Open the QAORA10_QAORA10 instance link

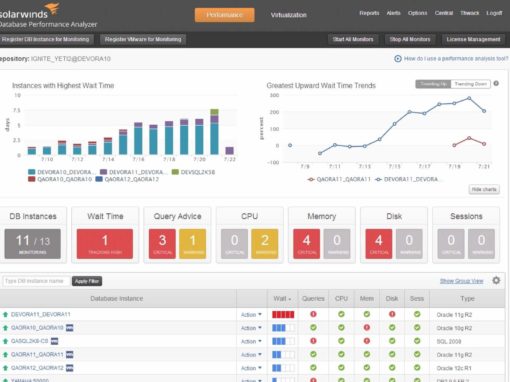(37, 328)
